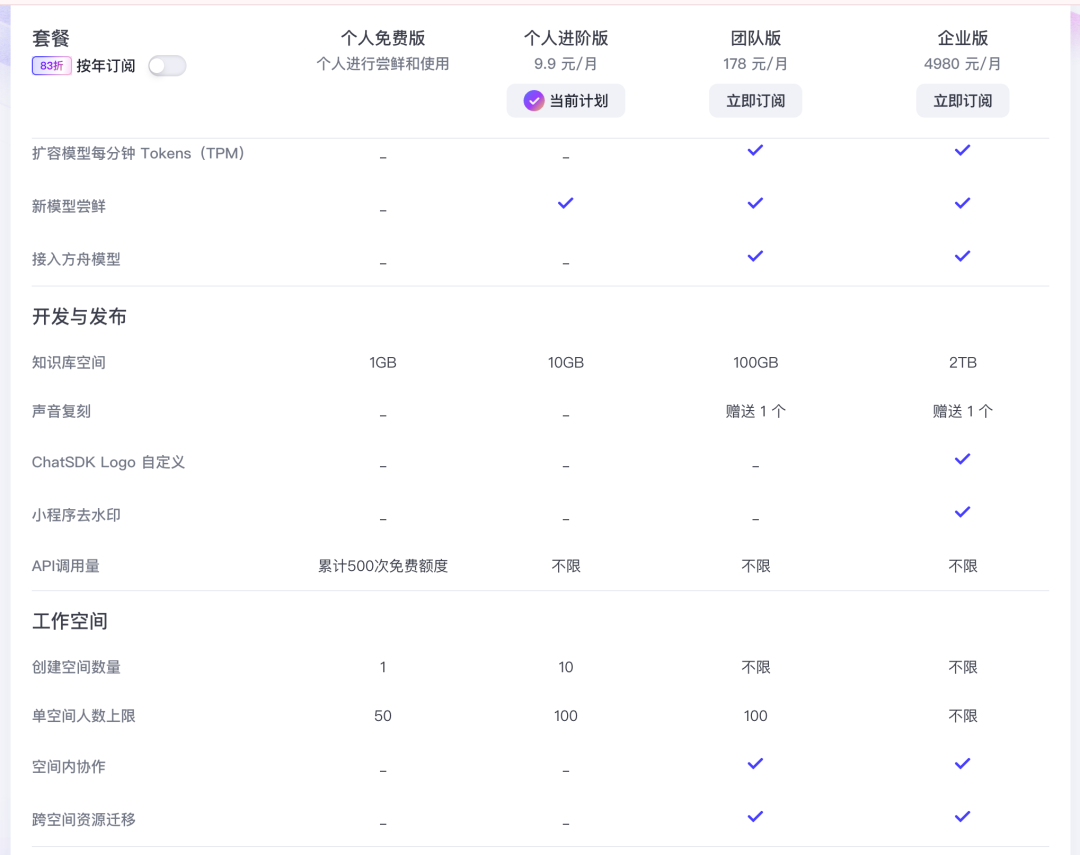Click 个人进阶版 checkmark in 新模型尝鲜 row
1080x855 pixels.
[566, 203]
